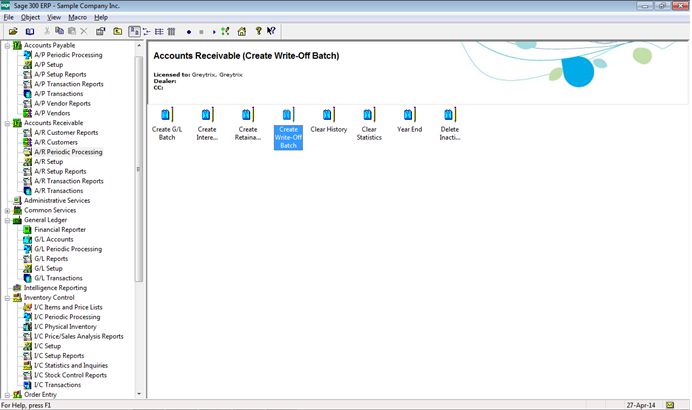Click the macro edit icon beside home
The height and width of the screenshot is (410, 692).
click(x=226, y=31)
